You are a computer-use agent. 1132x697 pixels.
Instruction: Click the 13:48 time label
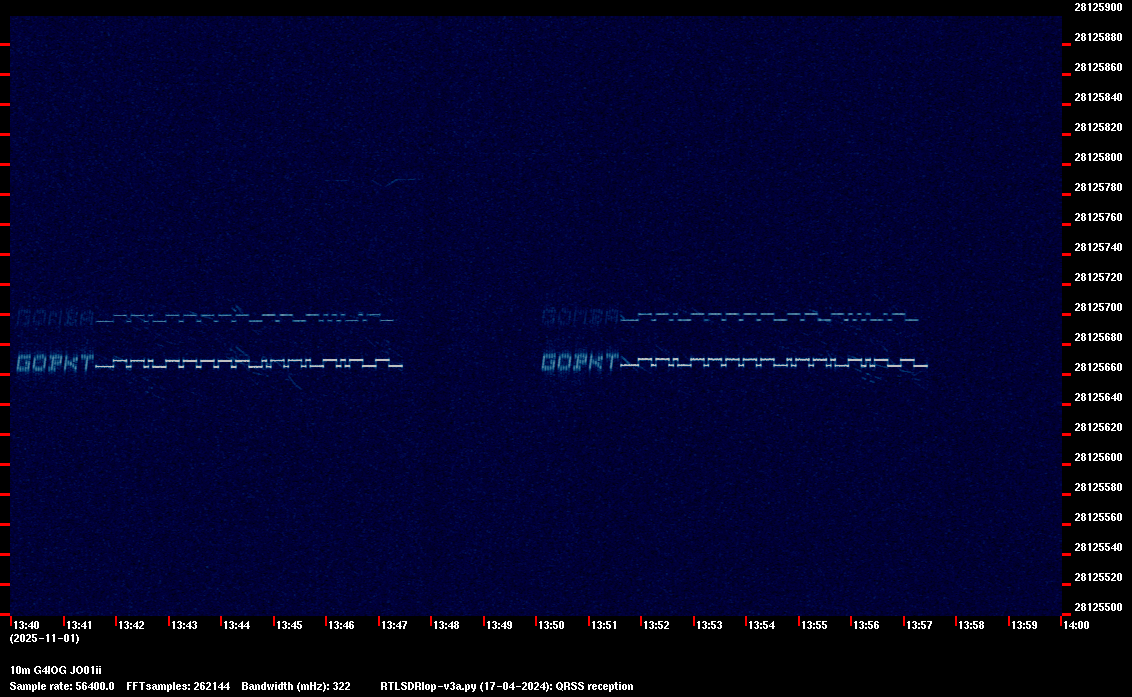446,625
